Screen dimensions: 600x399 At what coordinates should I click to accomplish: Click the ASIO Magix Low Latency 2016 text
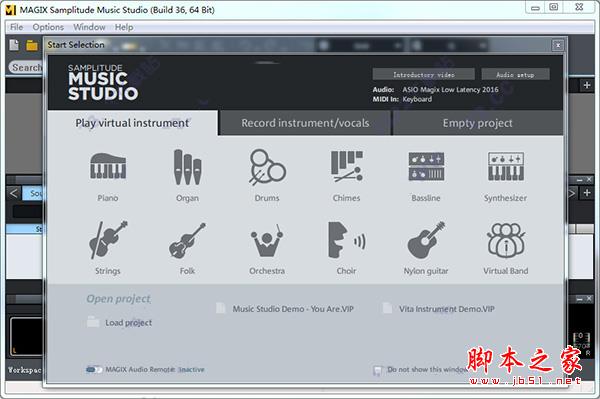tap(450, 90)
